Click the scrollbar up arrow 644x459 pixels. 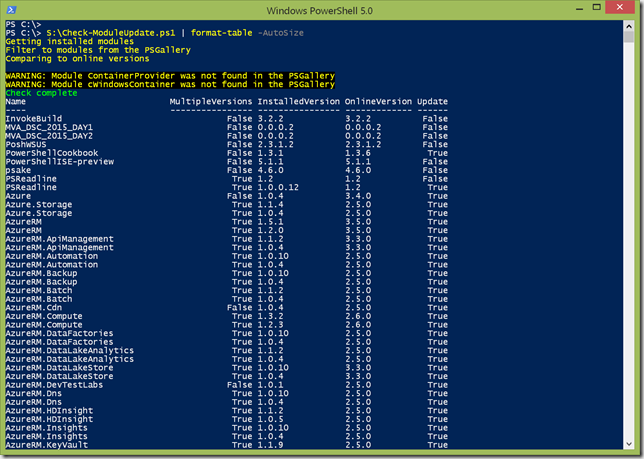pos(629,26)
